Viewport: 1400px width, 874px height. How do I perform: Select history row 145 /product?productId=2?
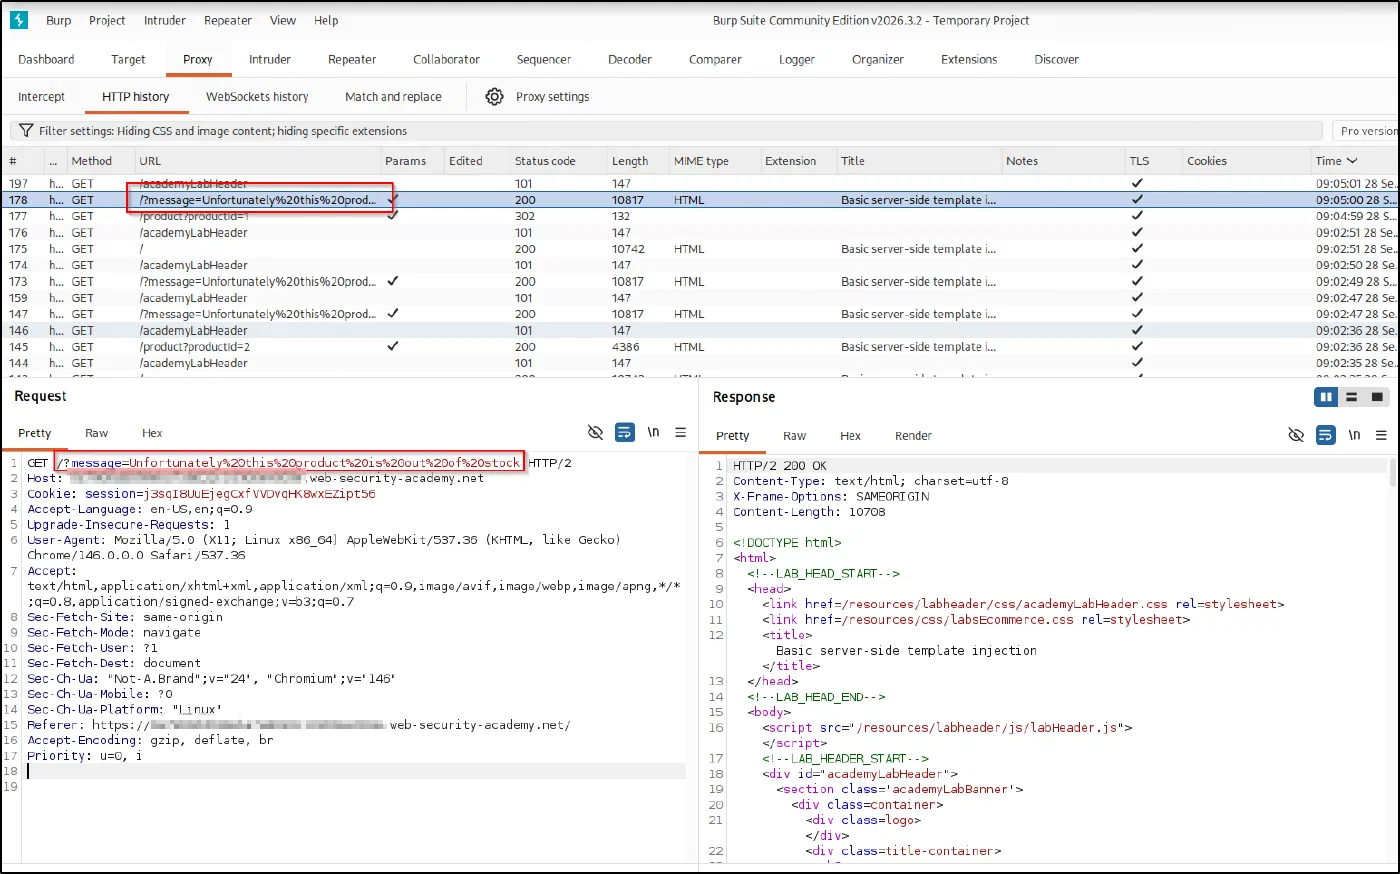(700, 347)
